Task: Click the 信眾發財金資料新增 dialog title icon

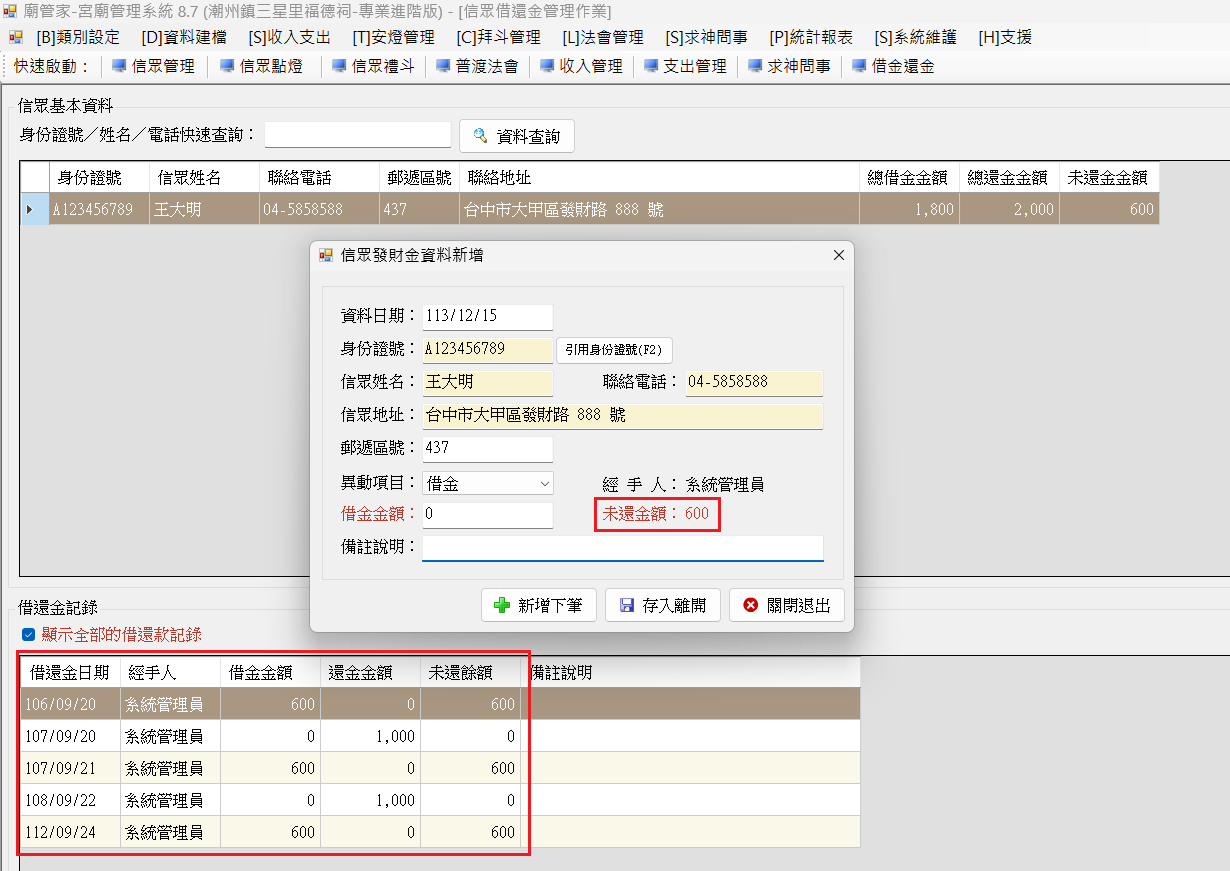Action: tap(326, 255)
